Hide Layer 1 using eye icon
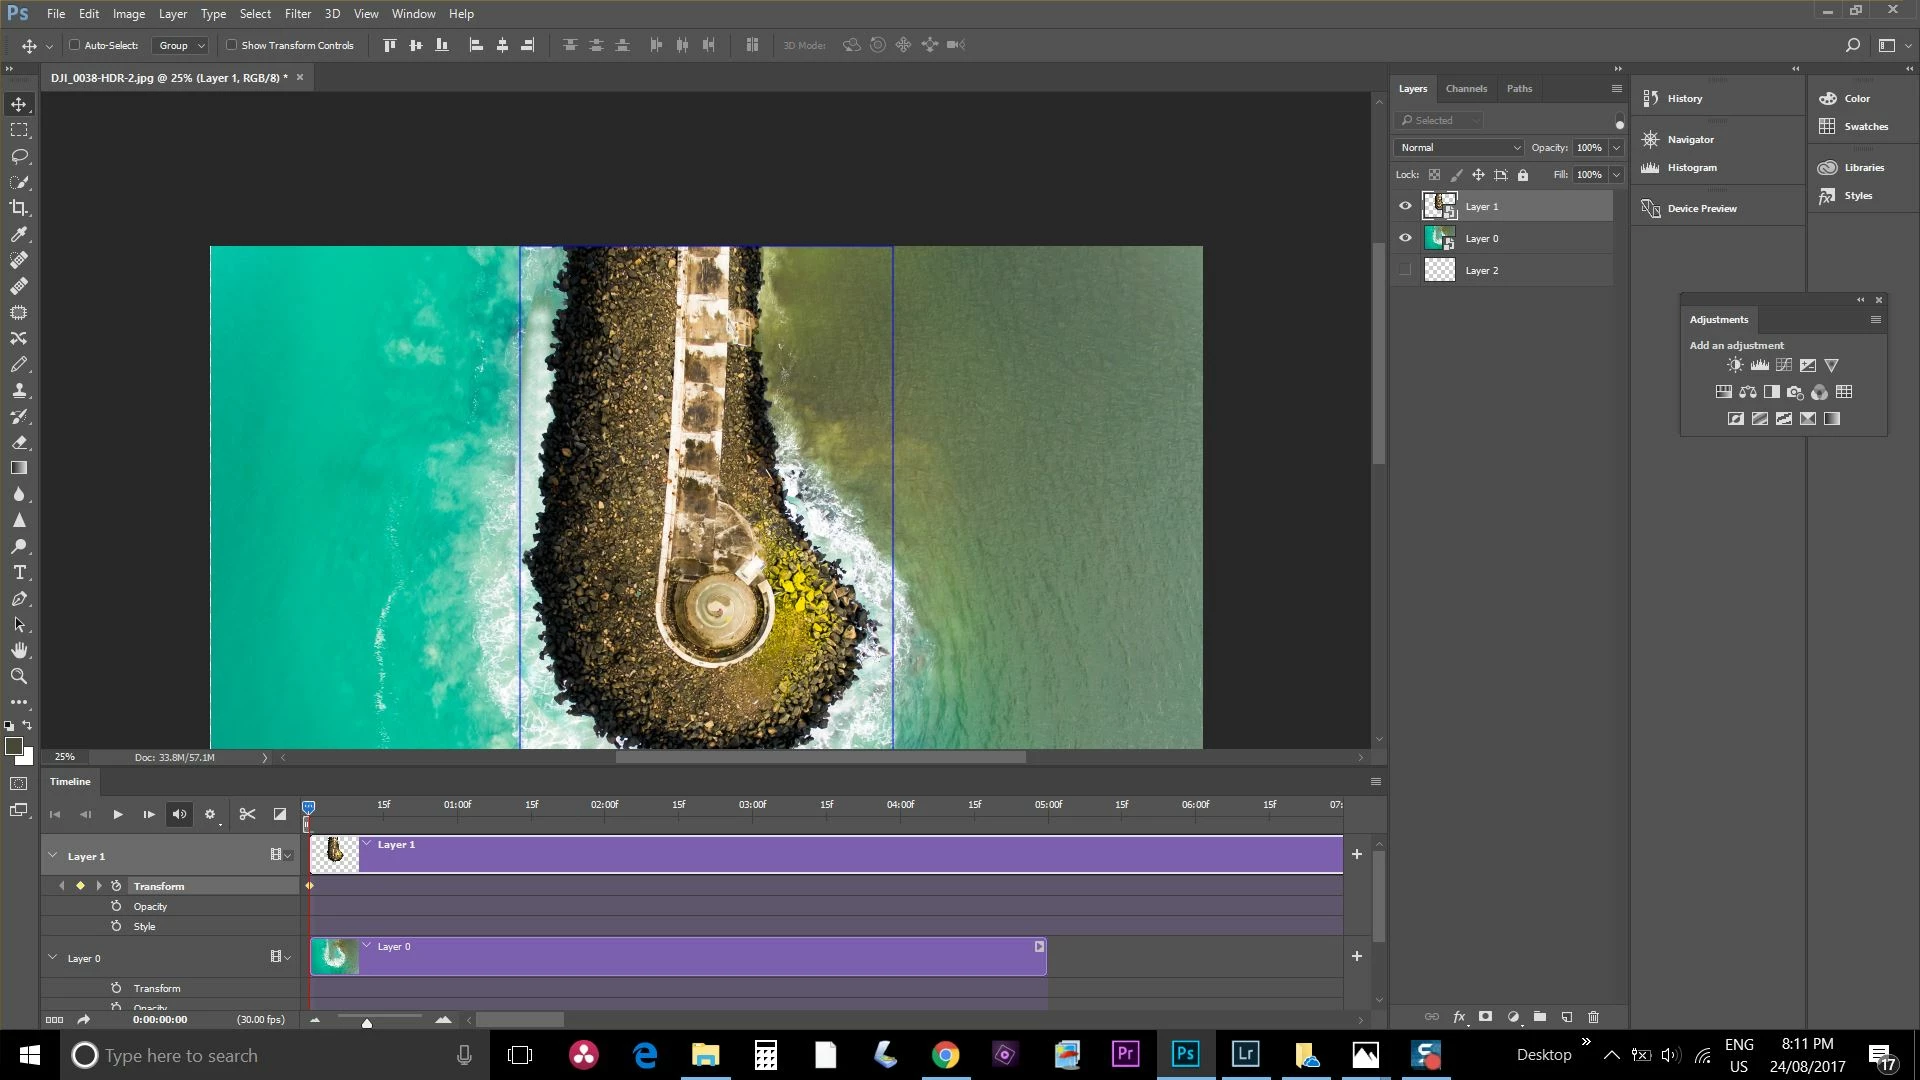1920x1080 pixels. click(1405, 206)
